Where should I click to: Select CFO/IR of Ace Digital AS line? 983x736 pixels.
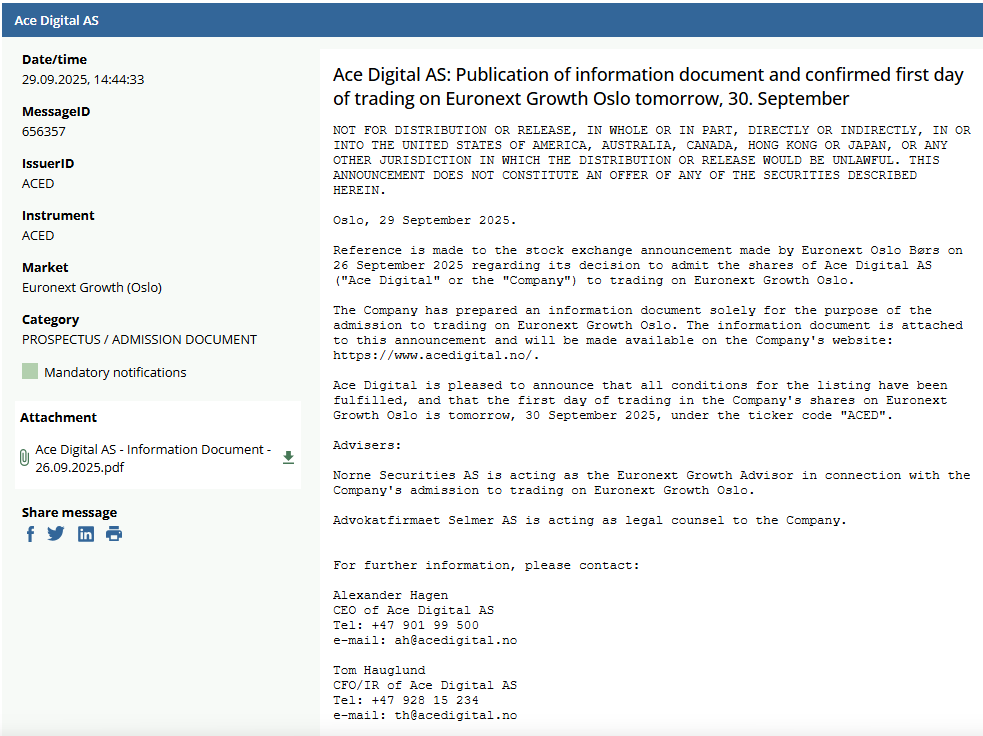pyautogui.click(x=425, y=685)
